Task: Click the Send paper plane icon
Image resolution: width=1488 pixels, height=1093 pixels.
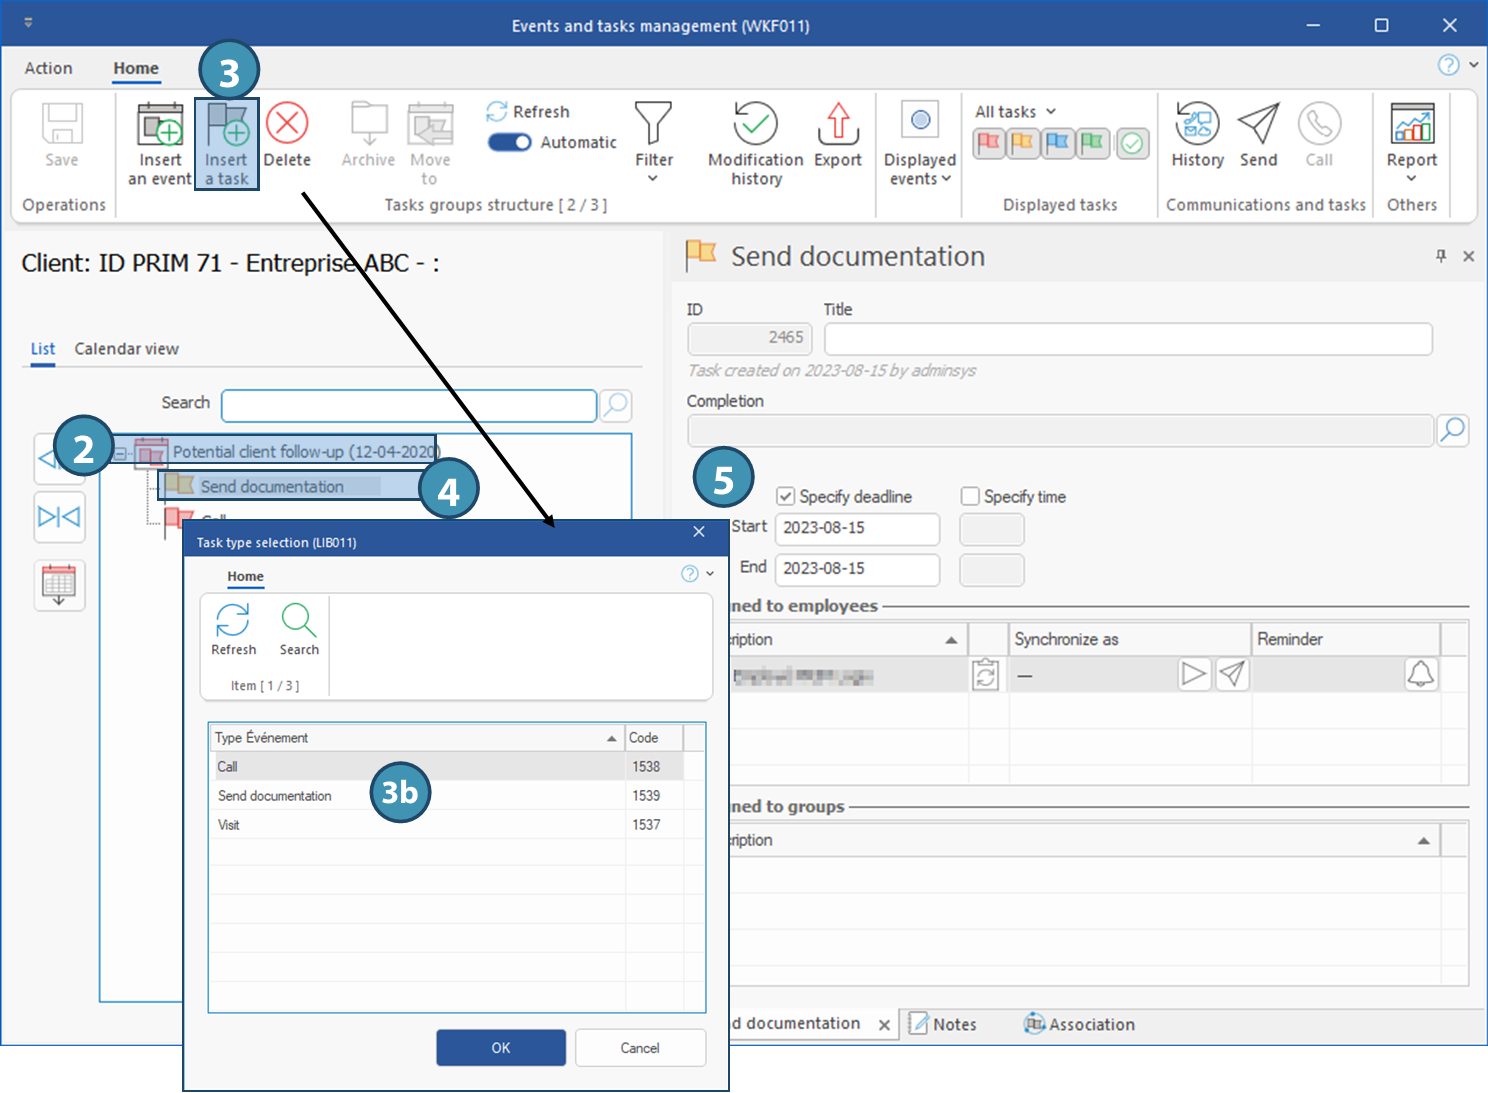Action: (1258, 125)
